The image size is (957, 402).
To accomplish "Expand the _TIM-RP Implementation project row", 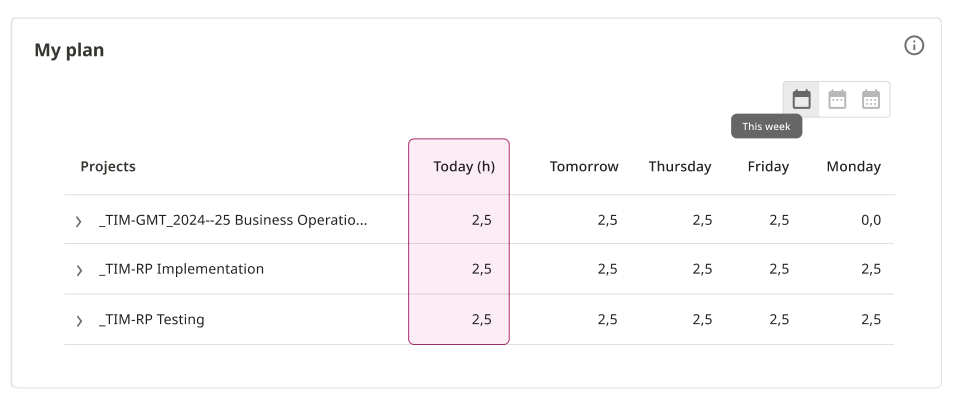I will pyautogui.click(x=79, y=270).
